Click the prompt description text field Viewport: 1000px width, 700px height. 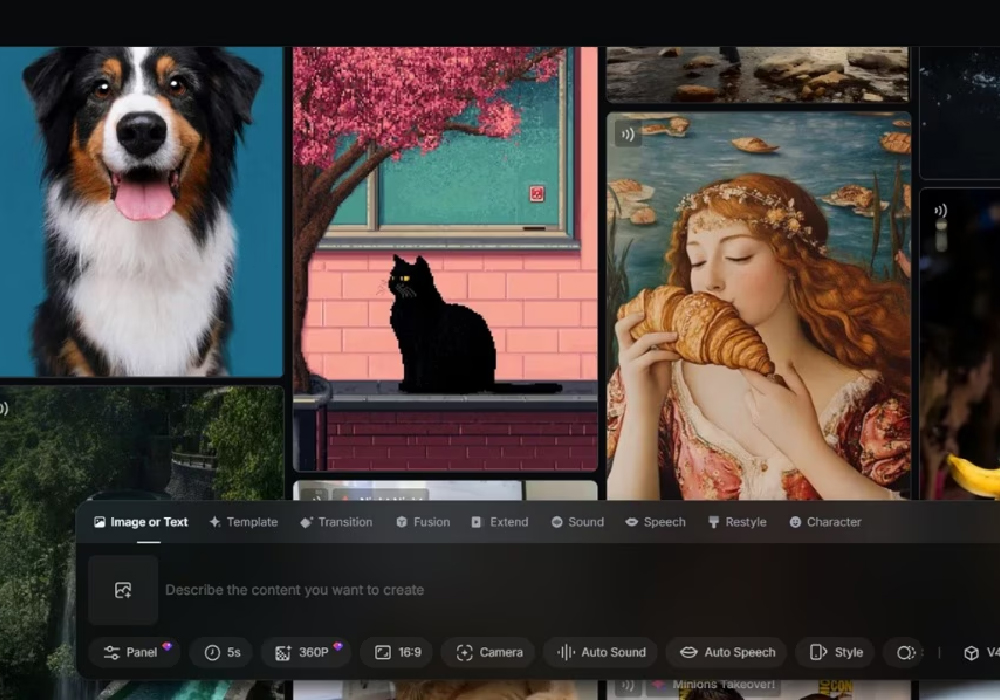coord(500,590)
